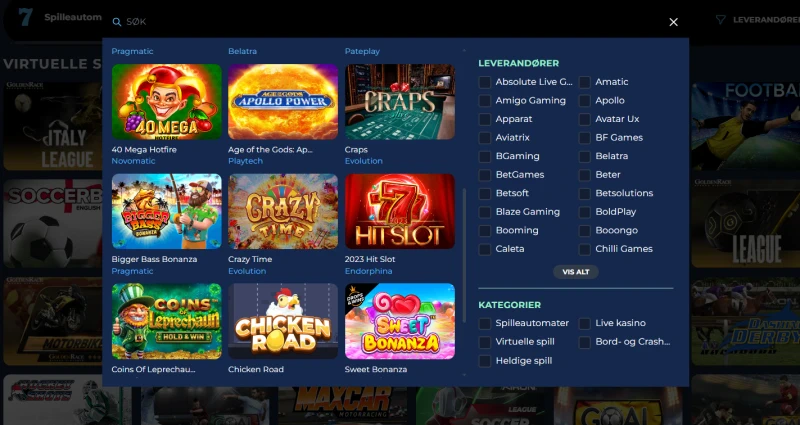Enable the Amigo Gaming provider checkbox
This screenshot has height=425, width=800.
click(485, 101)
